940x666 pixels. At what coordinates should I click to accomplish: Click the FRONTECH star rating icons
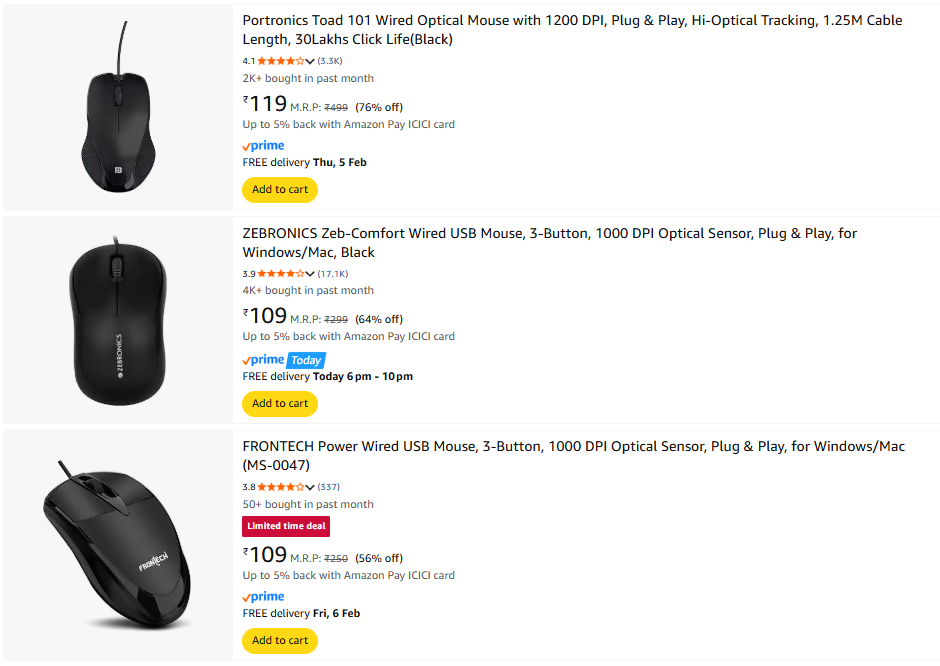(x=280, y=488)
